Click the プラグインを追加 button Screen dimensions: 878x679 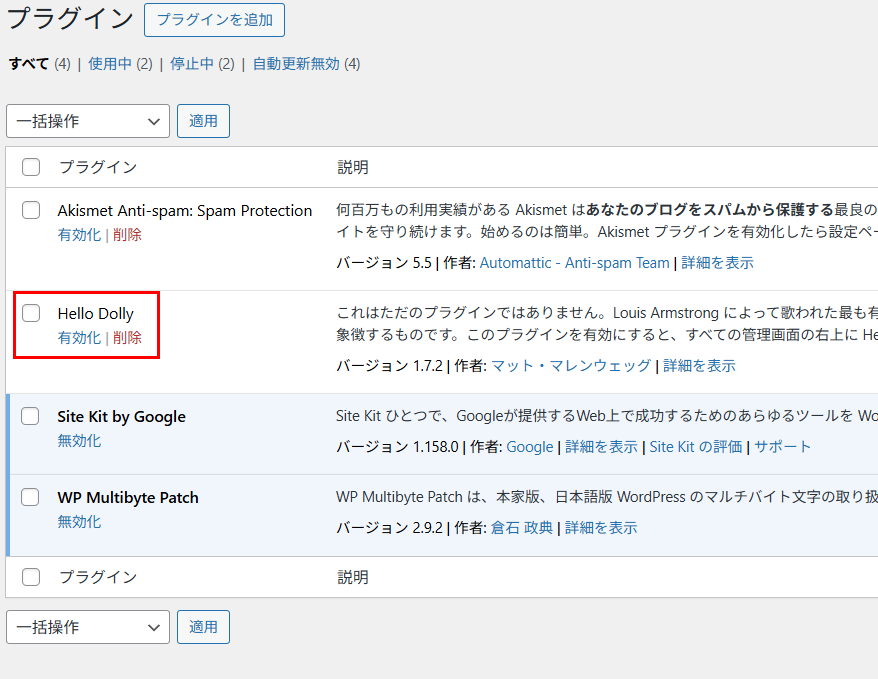click(x=214, y=20)
